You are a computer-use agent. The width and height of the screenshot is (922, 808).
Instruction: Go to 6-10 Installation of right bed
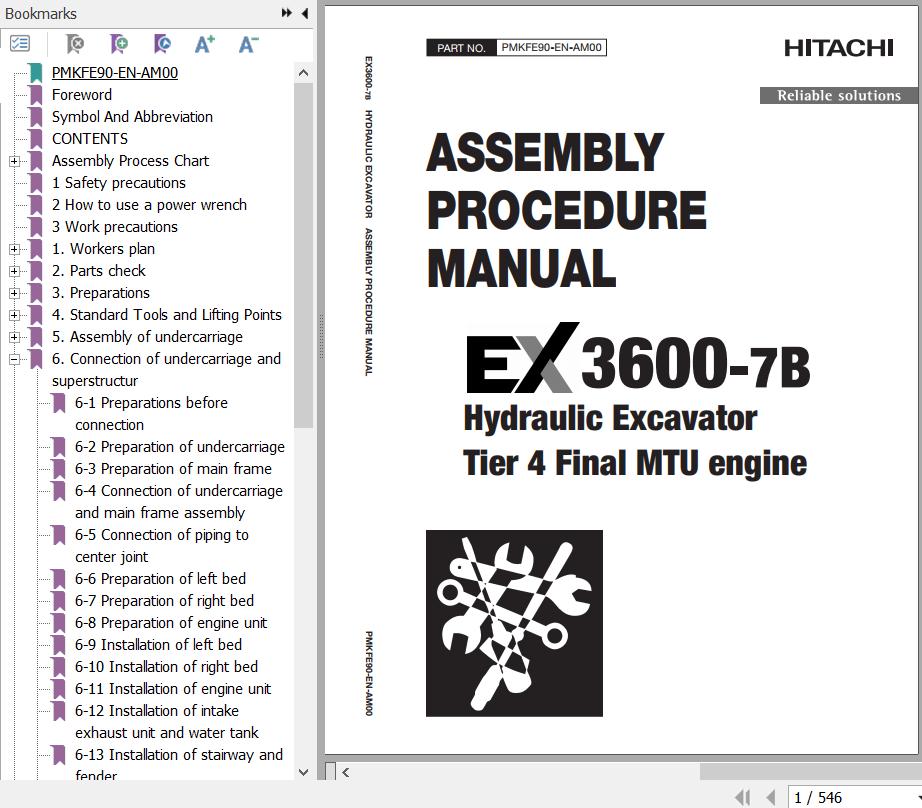coord(166,667)
